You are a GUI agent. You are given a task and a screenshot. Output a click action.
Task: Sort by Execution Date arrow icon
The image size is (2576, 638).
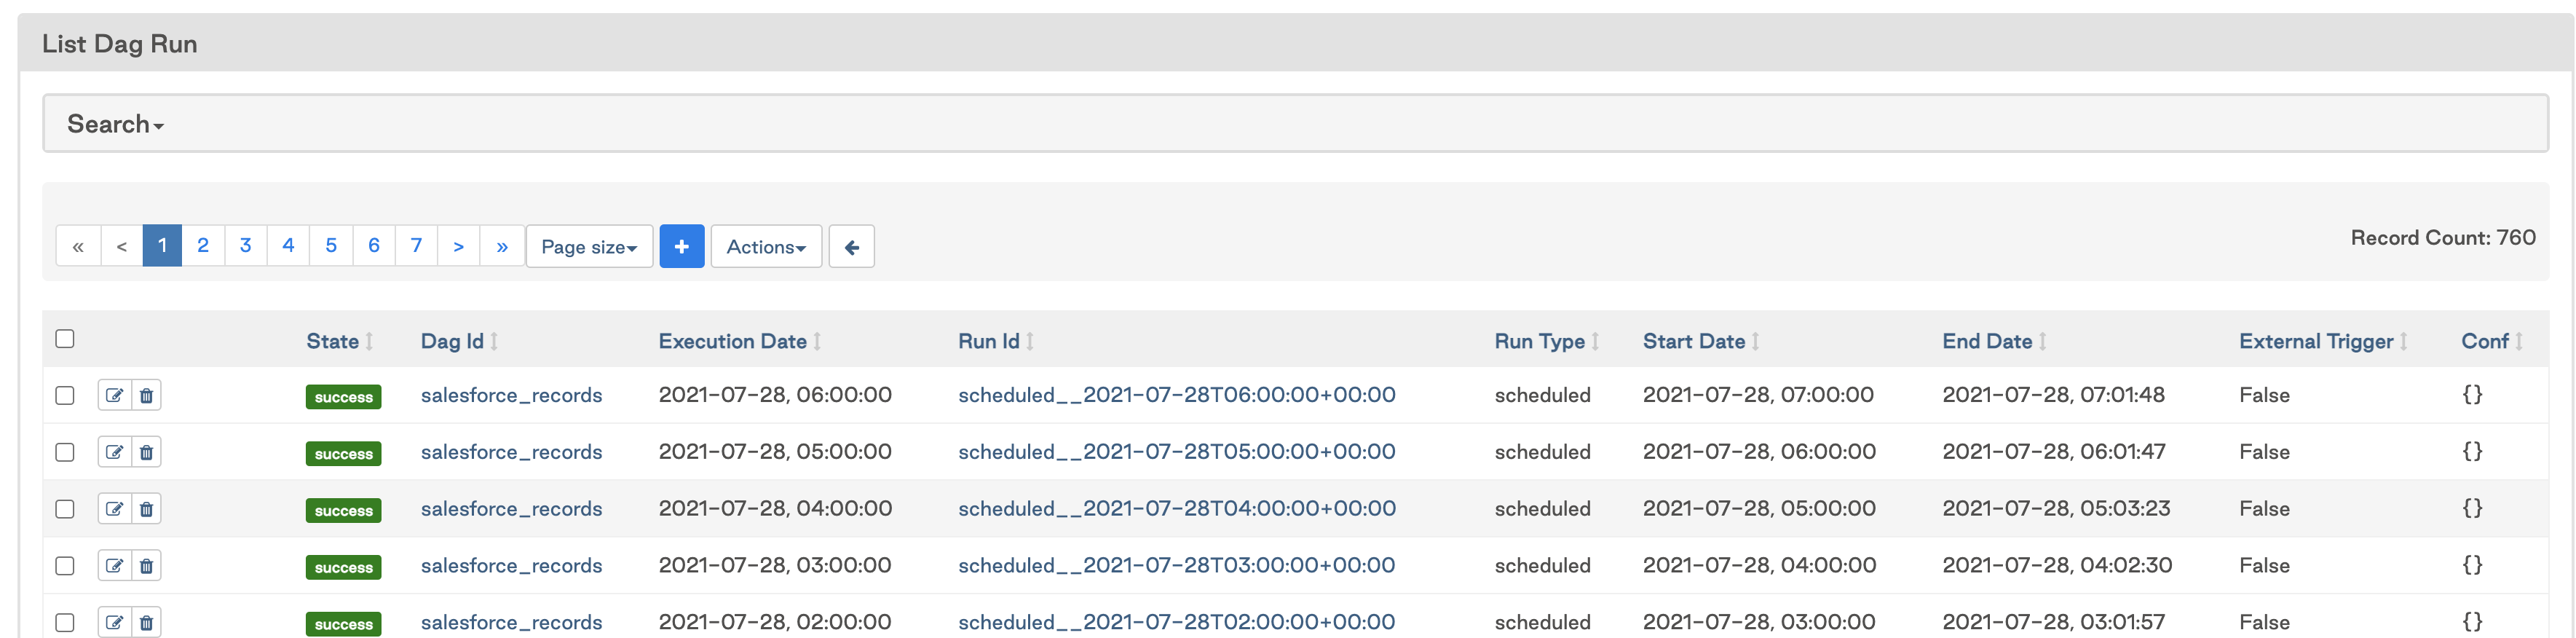(817, 341)
